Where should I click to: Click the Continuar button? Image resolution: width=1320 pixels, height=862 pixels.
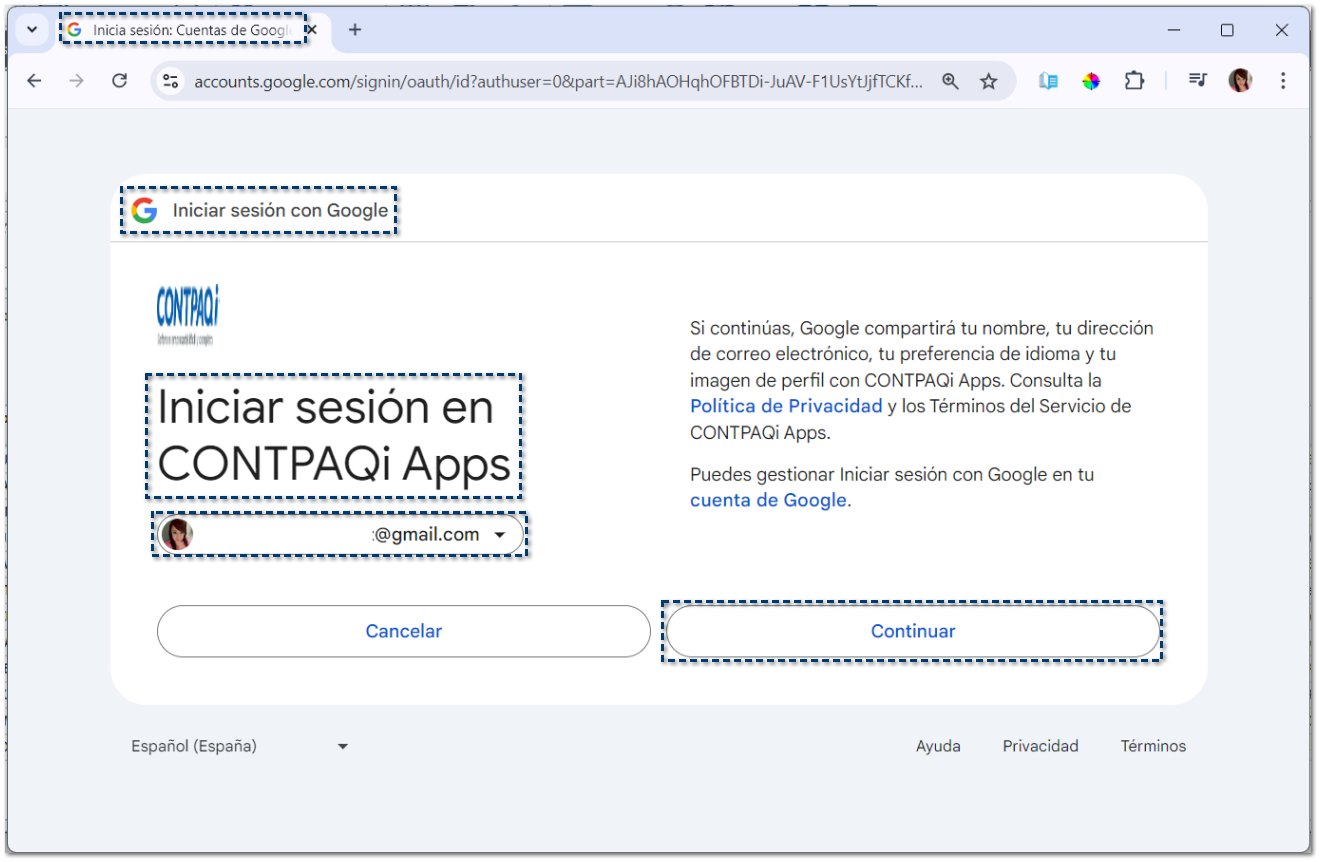pos(912,631)
